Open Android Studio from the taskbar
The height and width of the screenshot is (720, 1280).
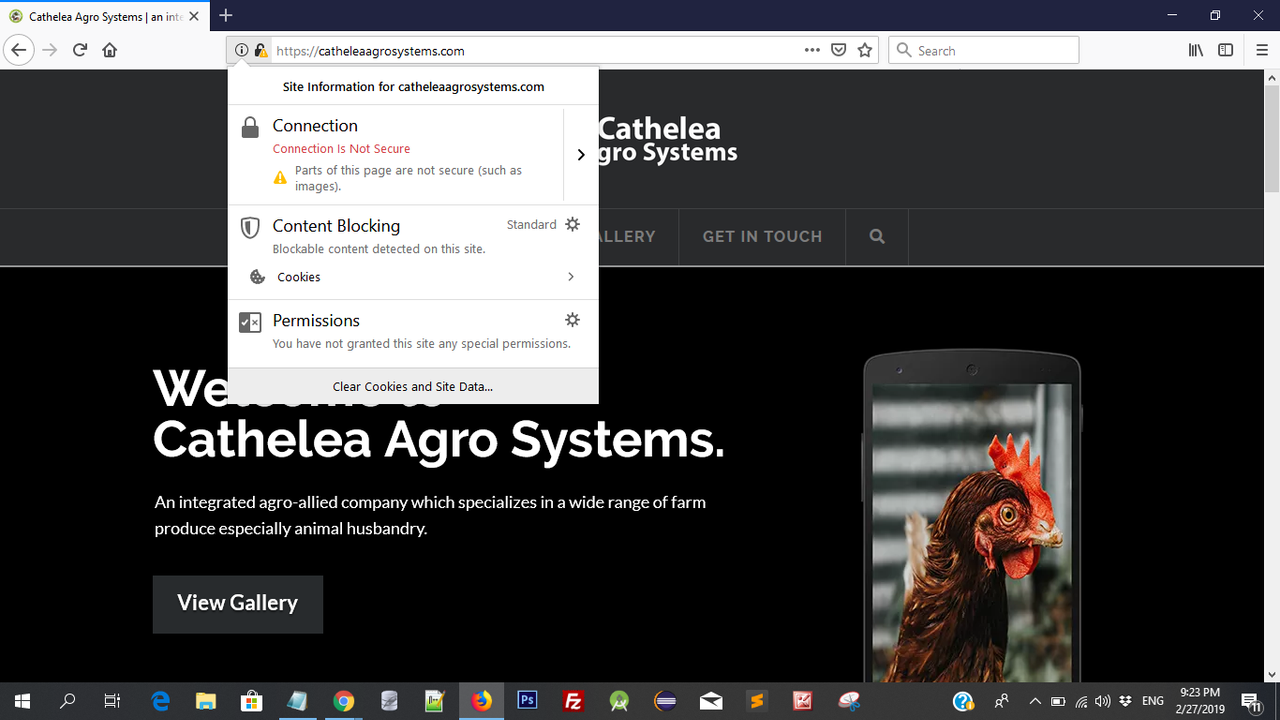619,701
